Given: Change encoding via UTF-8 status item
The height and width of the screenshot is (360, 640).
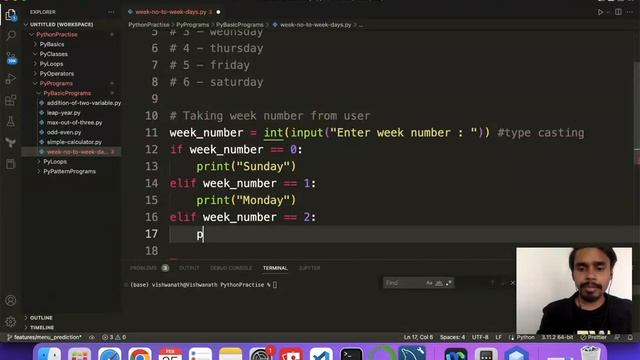Looking at the screenshot, I should [x=480, y=338].
